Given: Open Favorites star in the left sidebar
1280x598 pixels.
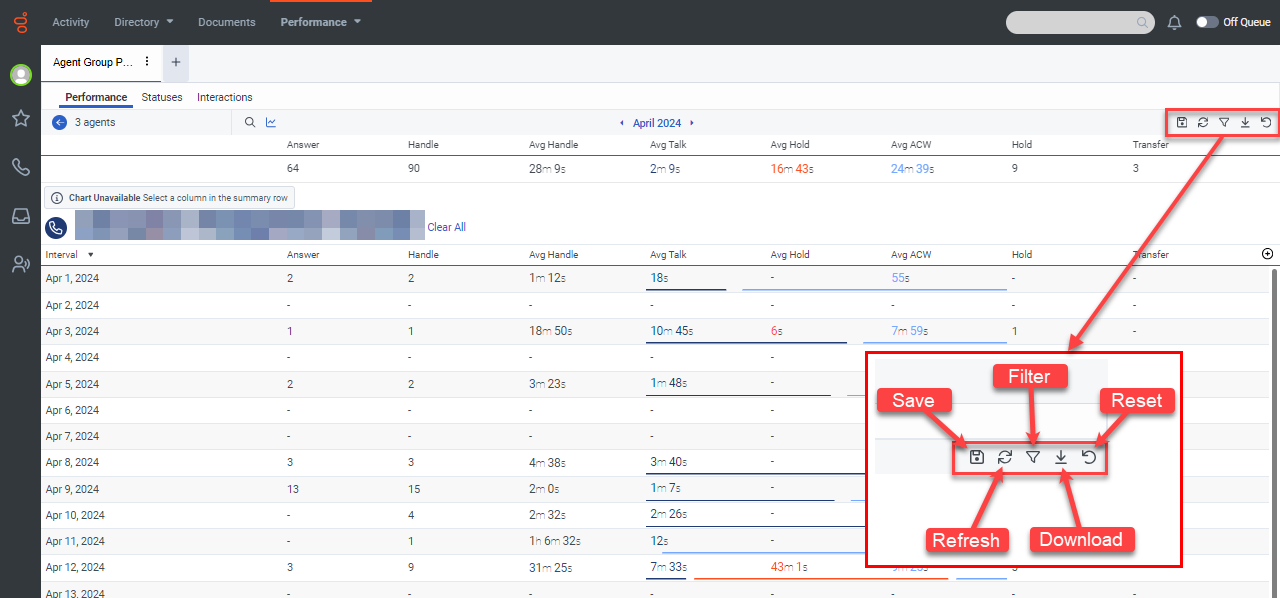Looking at the screenshot, I should coord(20,119).
